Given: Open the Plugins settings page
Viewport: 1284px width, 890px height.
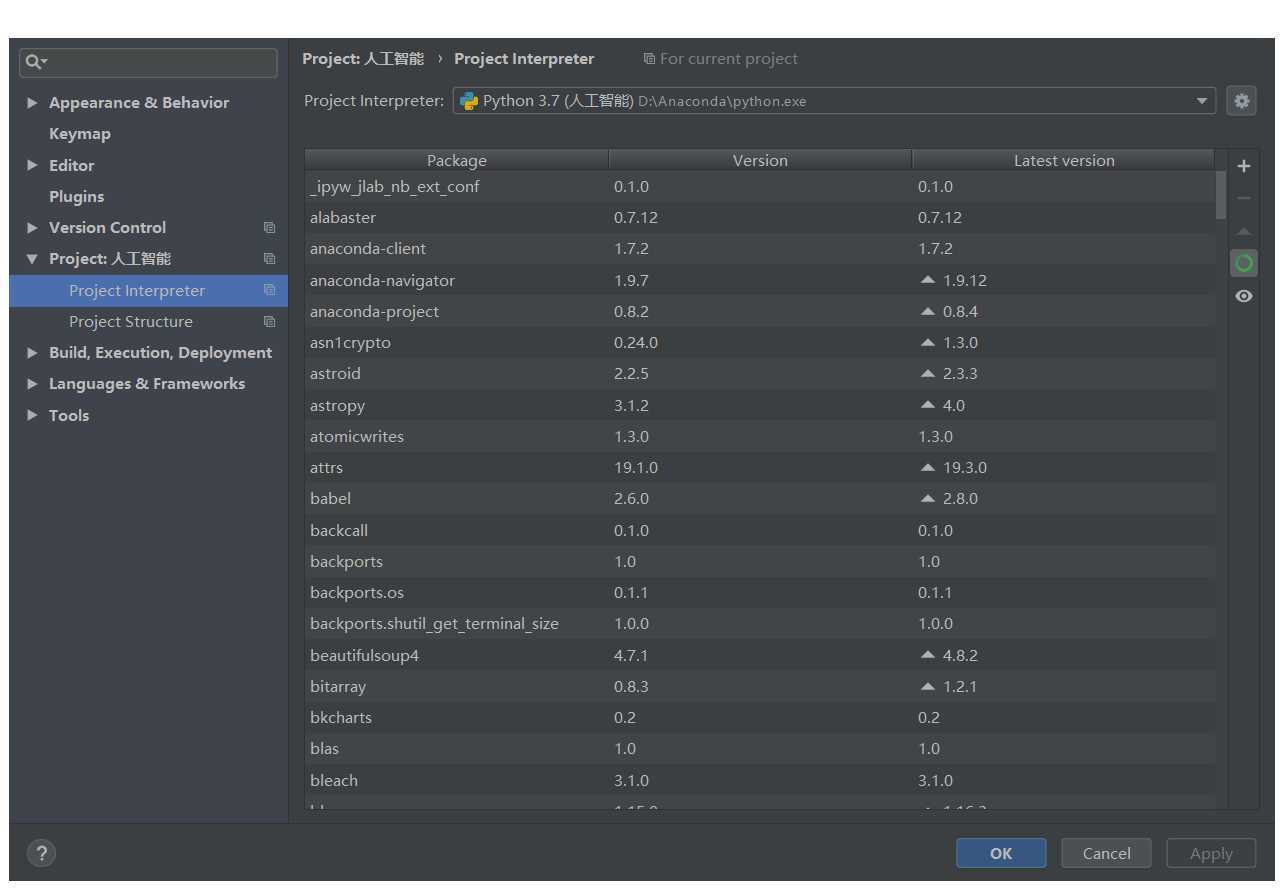Looking at the screenshot, I should (77, 197).
